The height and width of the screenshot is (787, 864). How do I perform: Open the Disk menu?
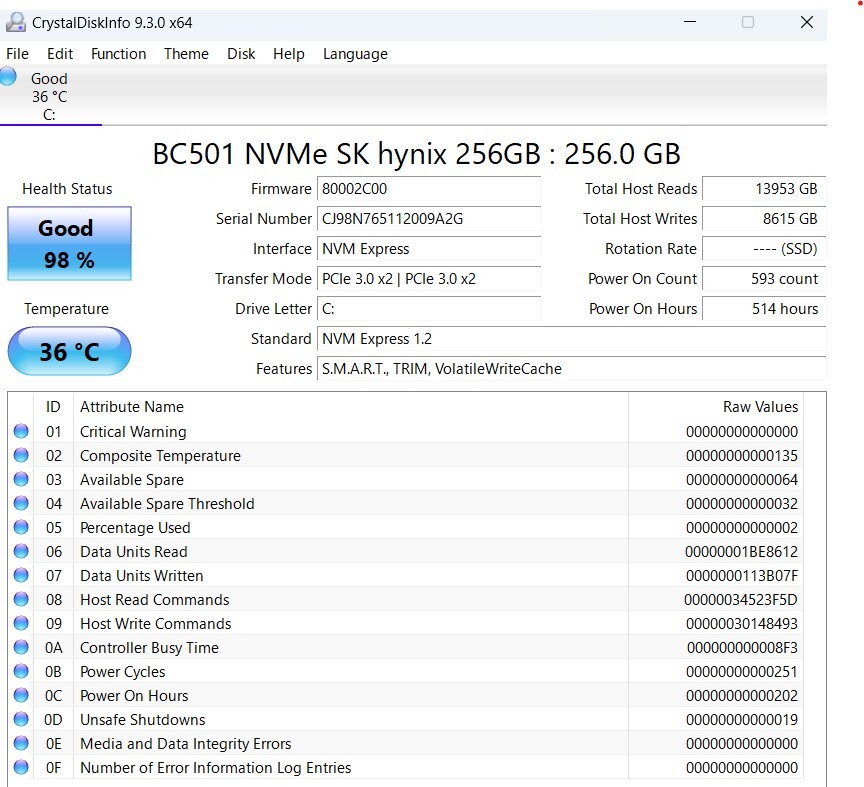click(241, 54)
